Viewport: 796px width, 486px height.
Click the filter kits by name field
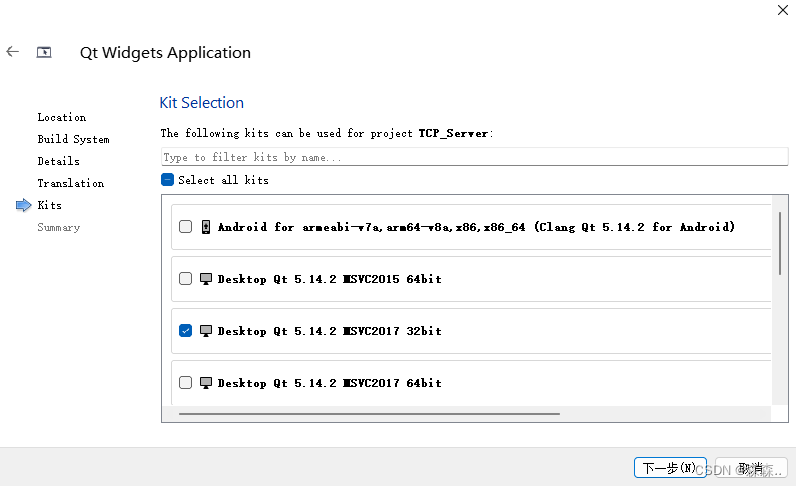(474, 157)
